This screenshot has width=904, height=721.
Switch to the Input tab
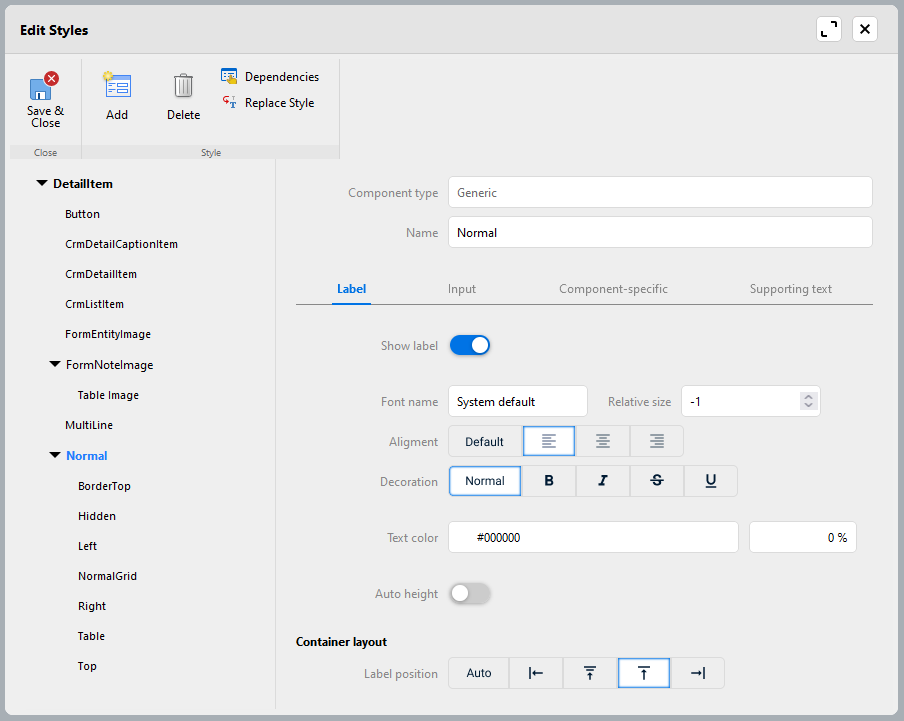click(462, 289)
